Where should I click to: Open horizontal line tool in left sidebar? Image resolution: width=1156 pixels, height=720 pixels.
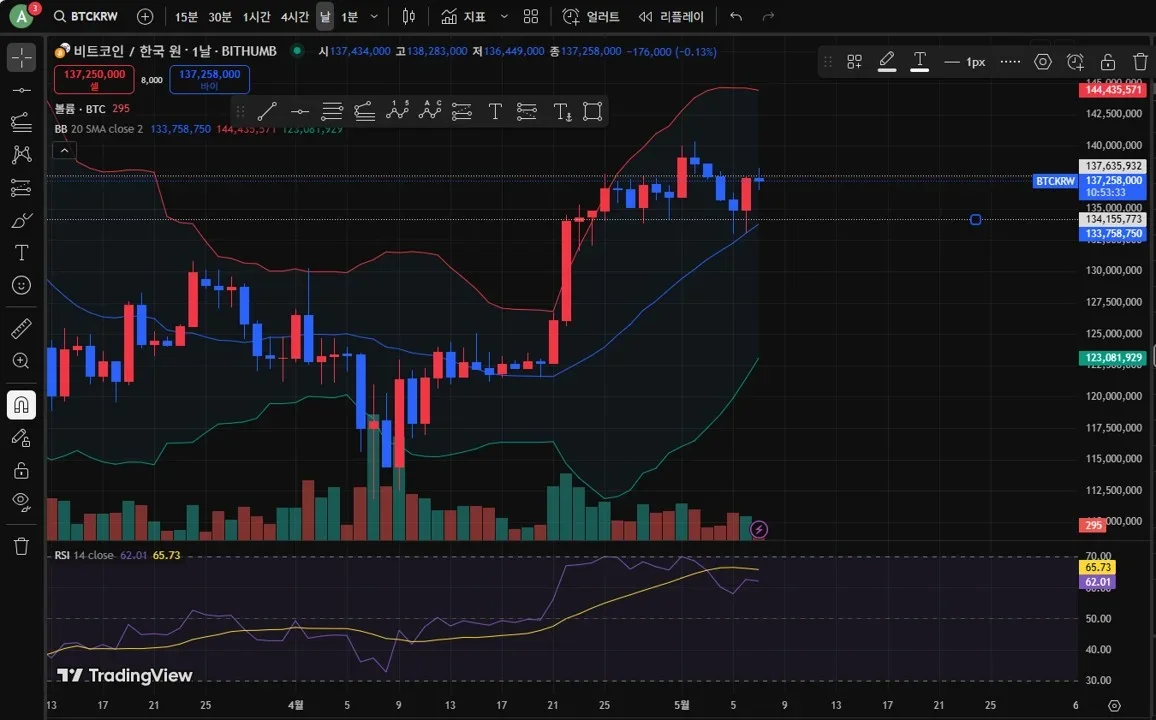point(21,90)
